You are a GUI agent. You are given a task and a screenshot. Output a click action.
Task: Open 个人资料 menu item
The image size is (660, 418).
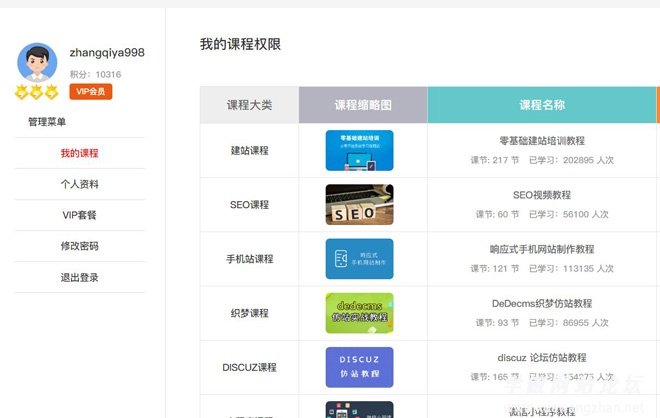click(x=79, y=184)
